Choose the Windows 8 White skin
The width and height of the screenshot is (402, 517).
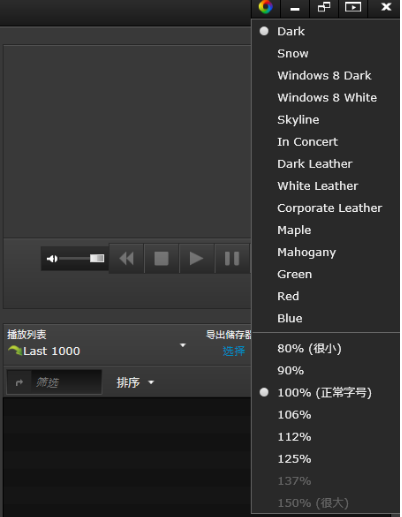coord(325,98)
